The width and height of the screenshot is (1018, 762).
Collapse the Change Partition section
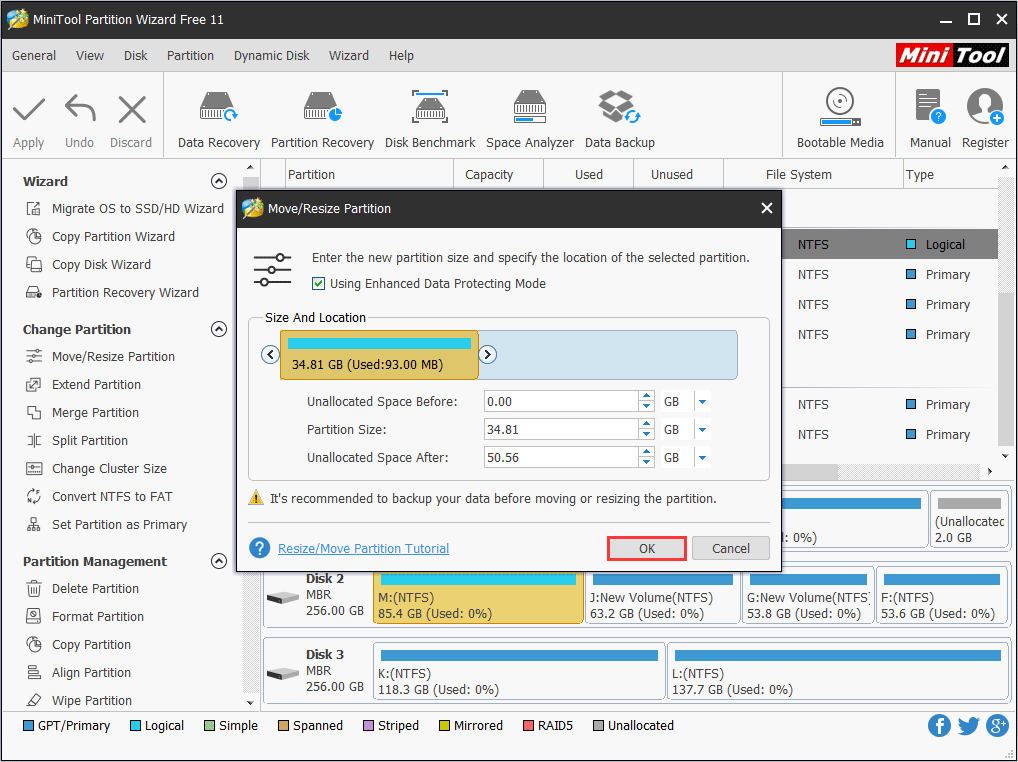pyautogui.click(x=219, y=329)
